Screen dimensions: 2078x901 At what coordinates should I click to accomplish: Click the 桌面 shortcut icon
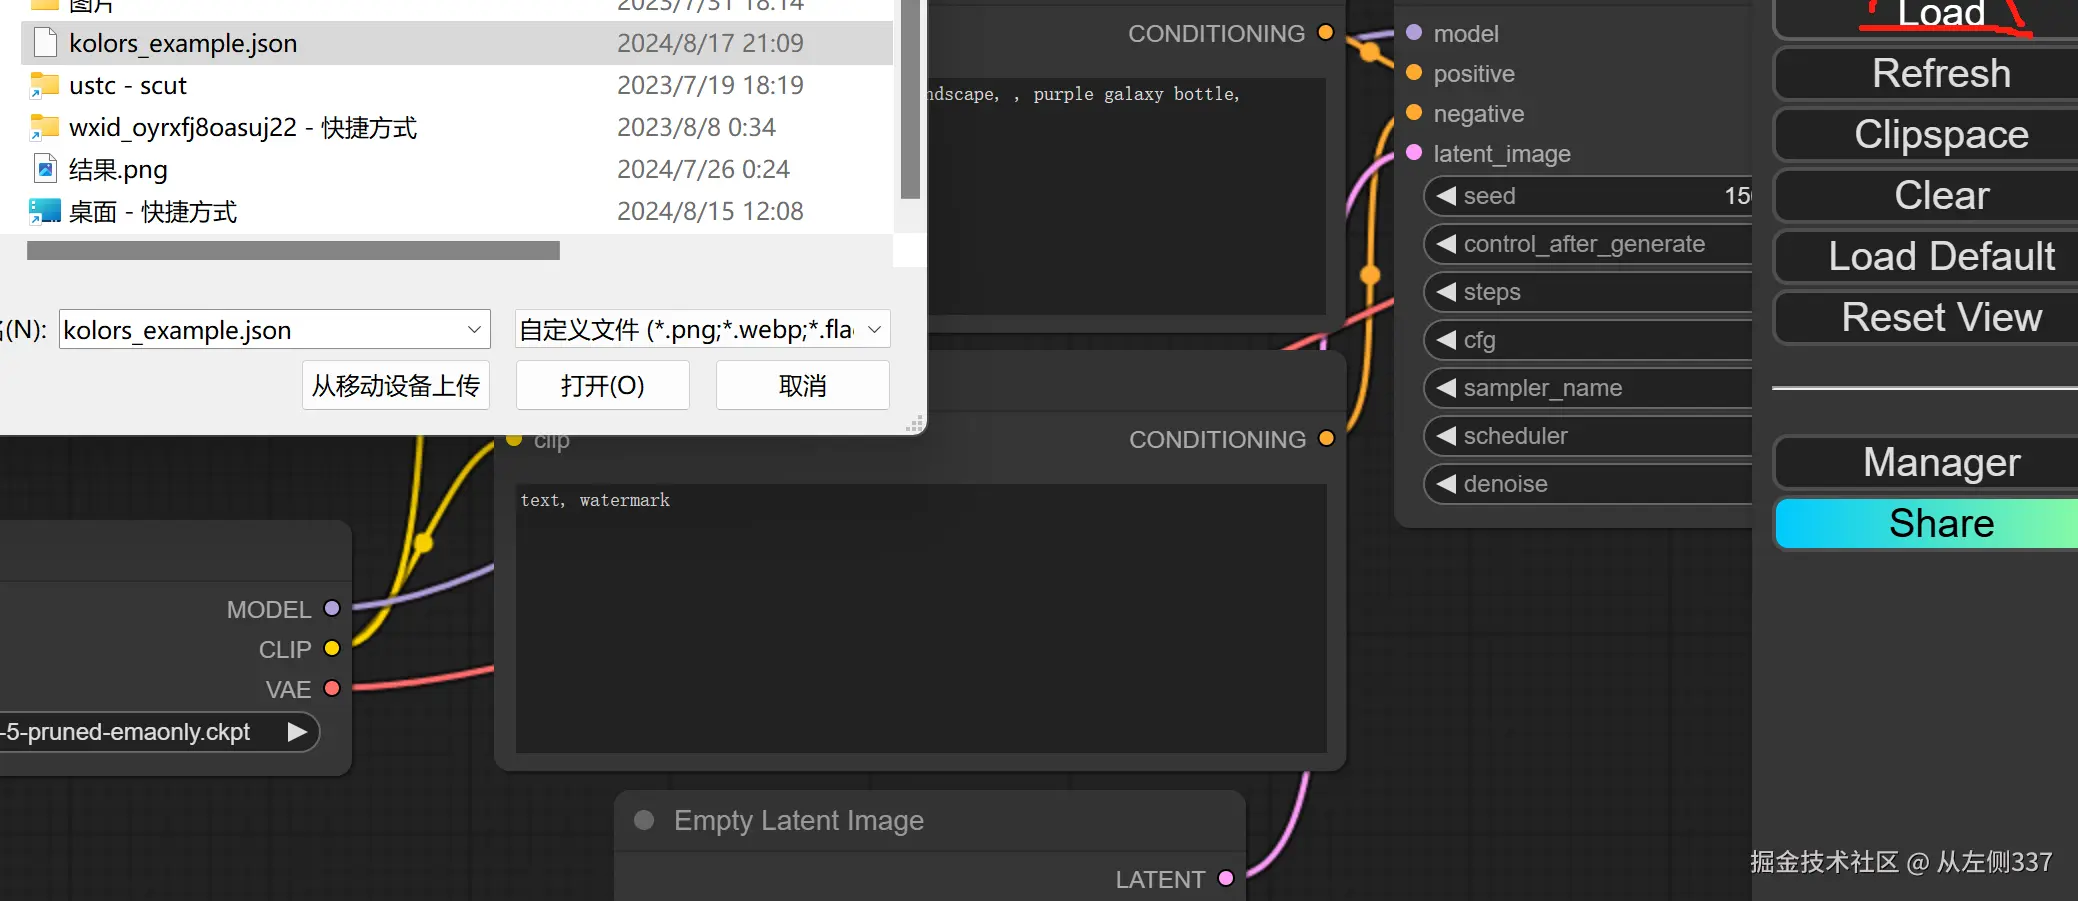[45, 211]
